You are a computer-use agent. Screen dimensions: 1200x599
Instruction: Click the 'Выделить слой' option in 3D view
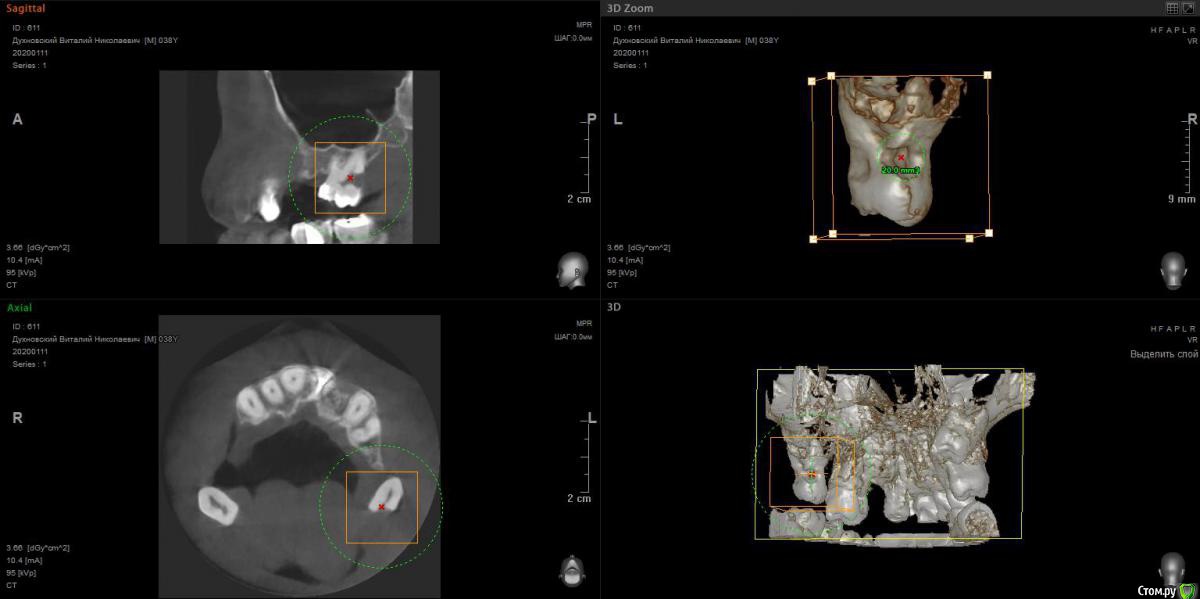click(1163, 354)
